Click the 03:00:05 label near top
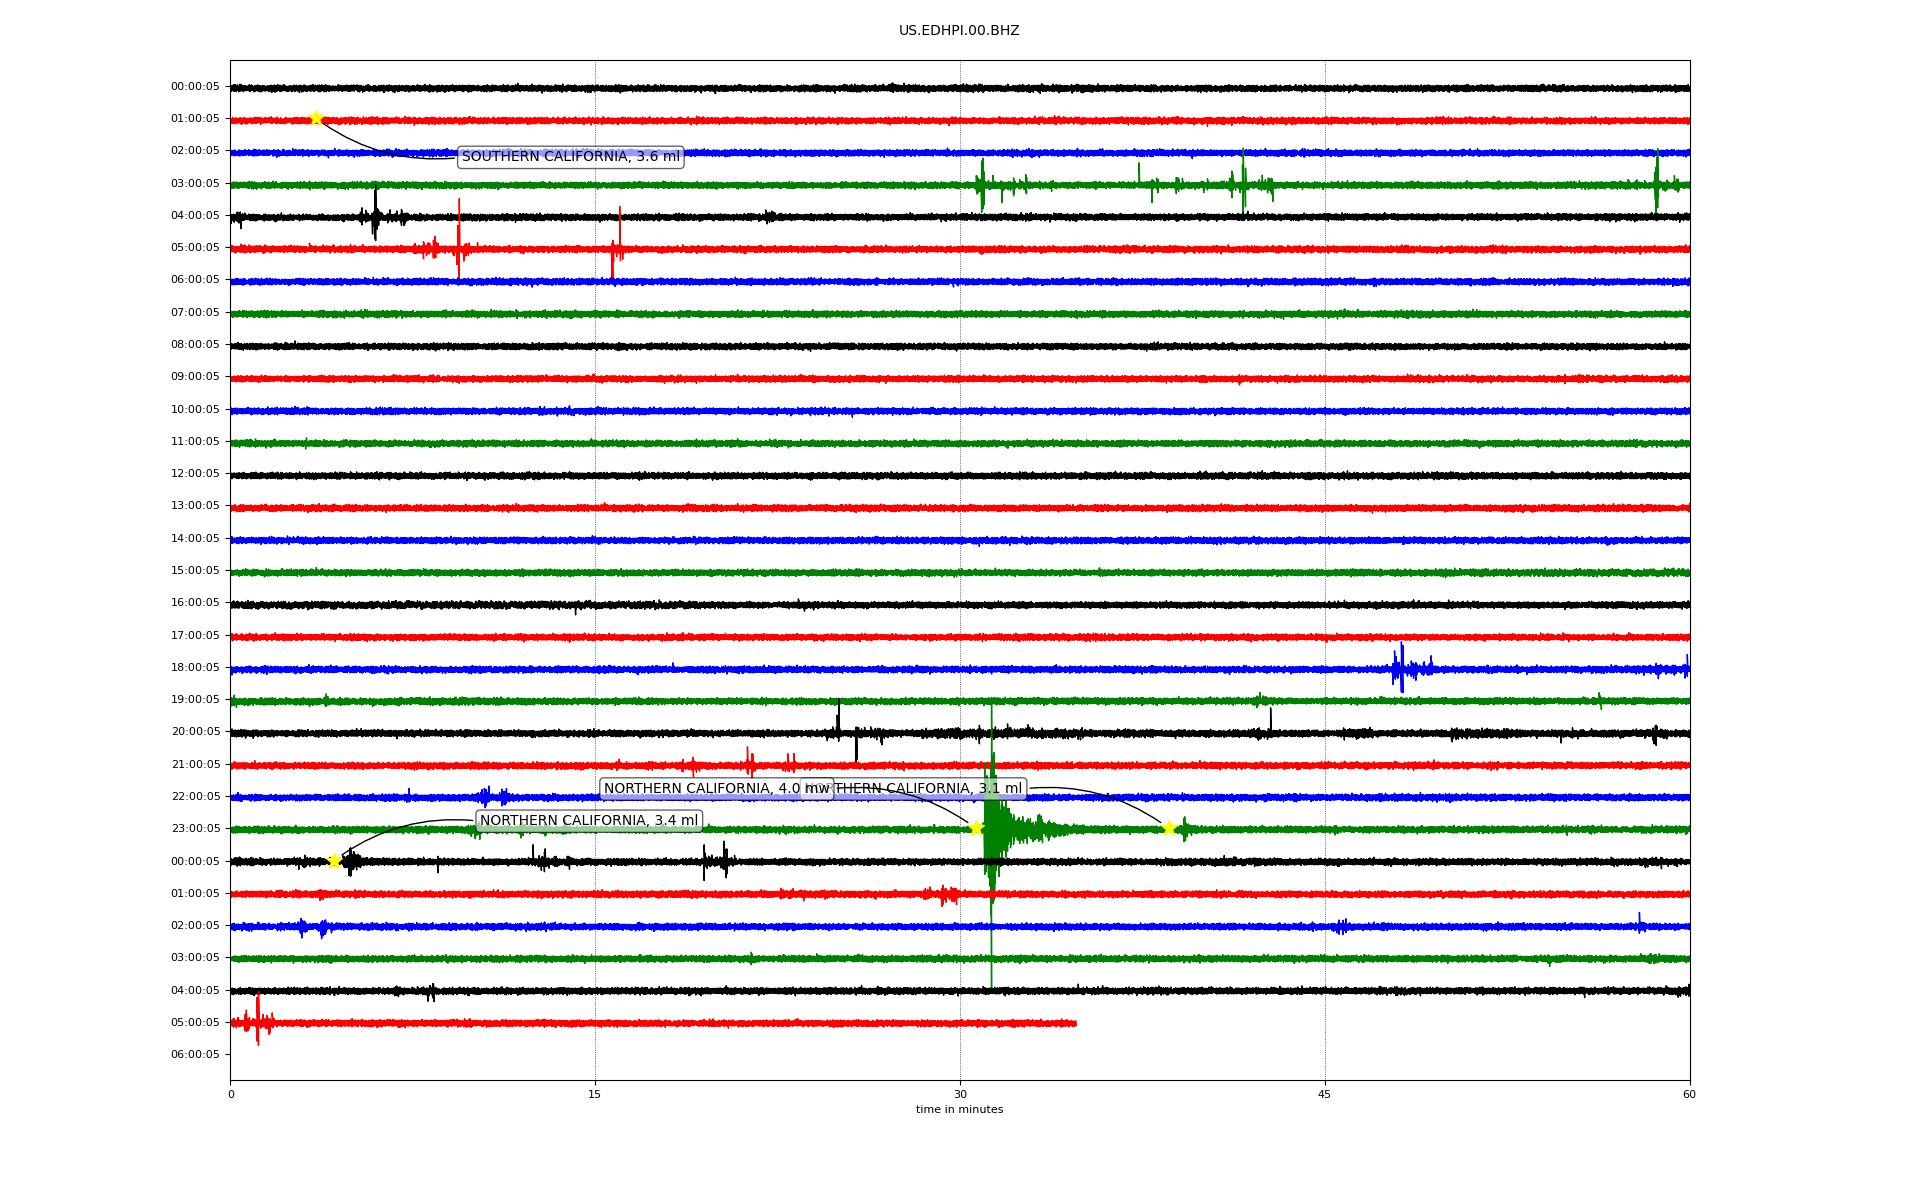 (195, 184)
